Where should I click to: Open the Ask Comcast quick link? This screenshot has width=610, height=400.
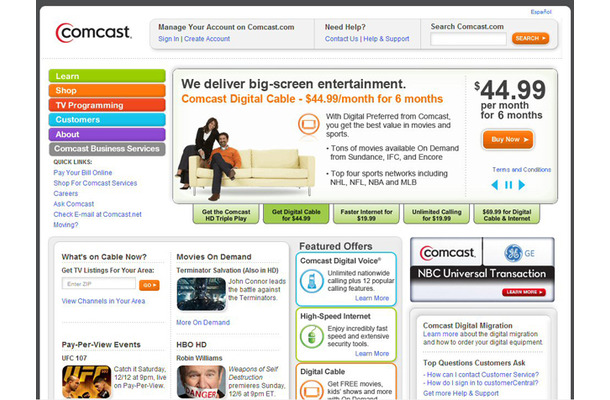[x=74, y=204]
